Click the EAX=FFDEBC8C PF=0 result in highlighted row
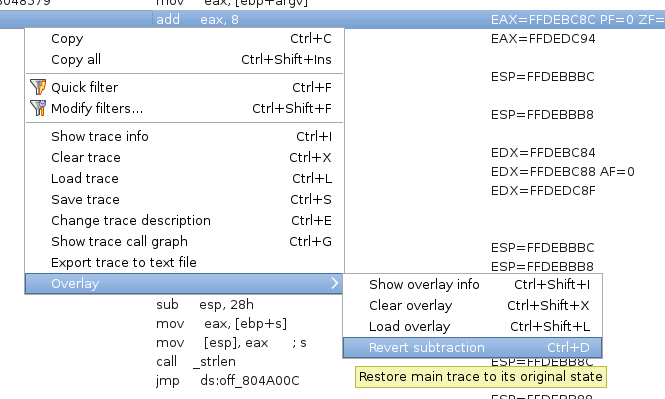This screenshot has height=399, width=665. pyautogui.click(x=562, y=20)
